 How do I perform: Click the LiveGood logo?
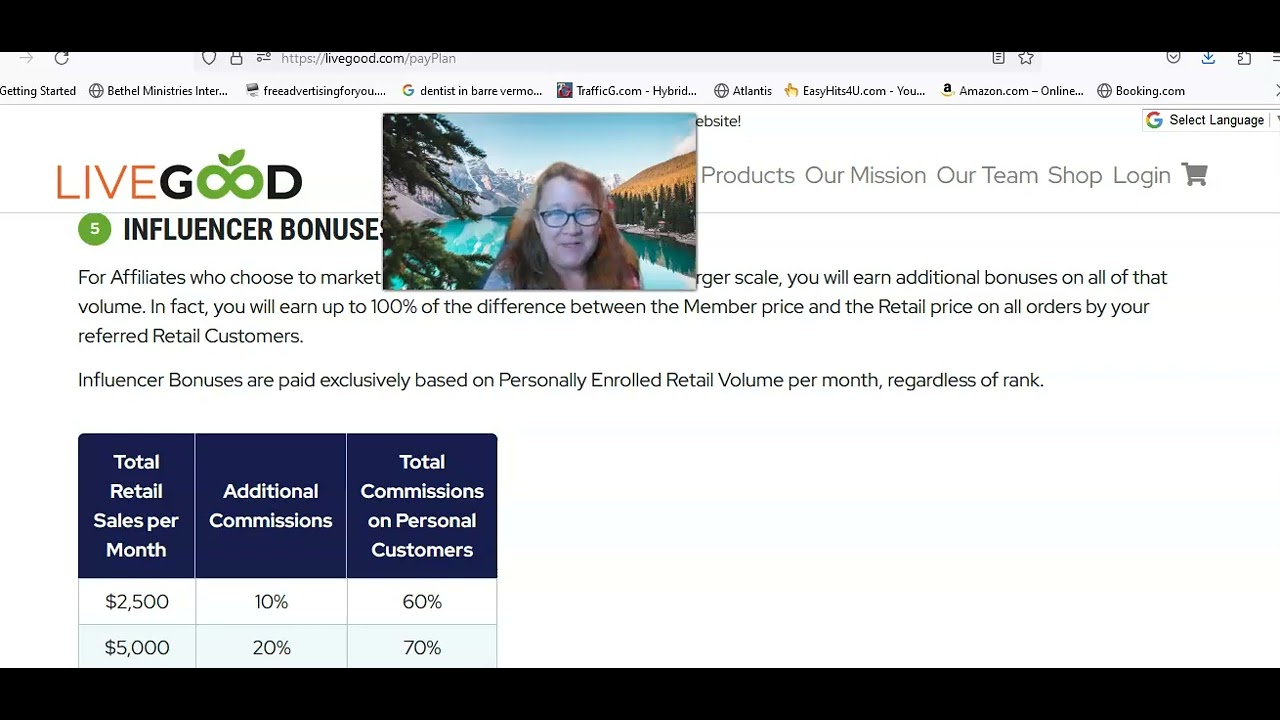(x=179, y=175)
